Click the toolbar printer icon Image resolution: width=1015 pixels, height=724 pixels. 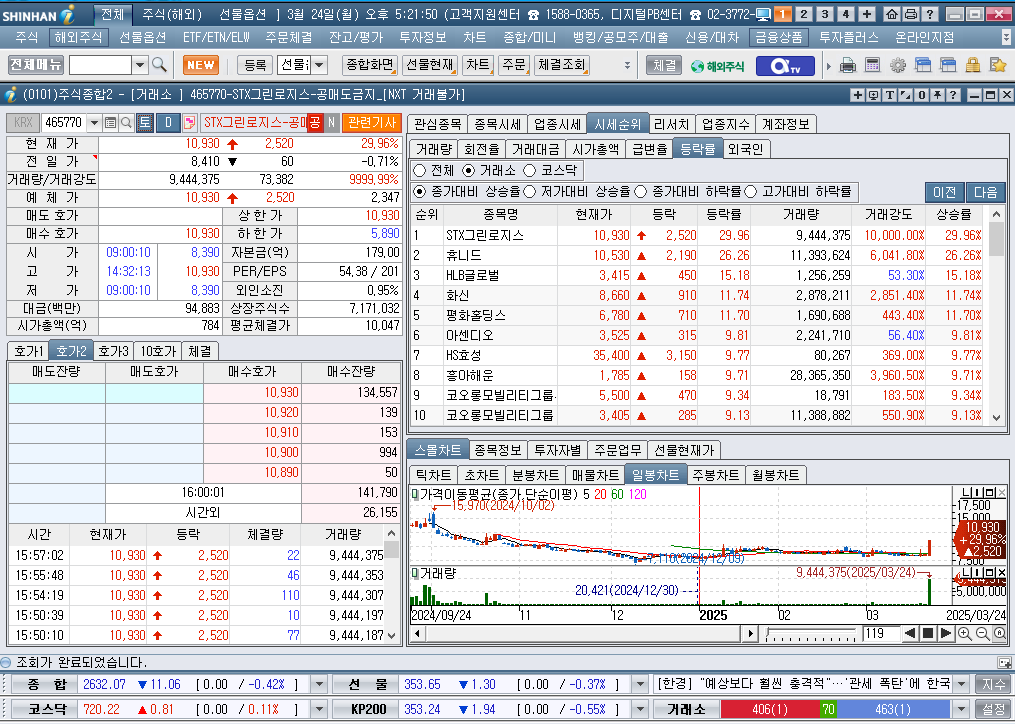(x=848, y=65)
